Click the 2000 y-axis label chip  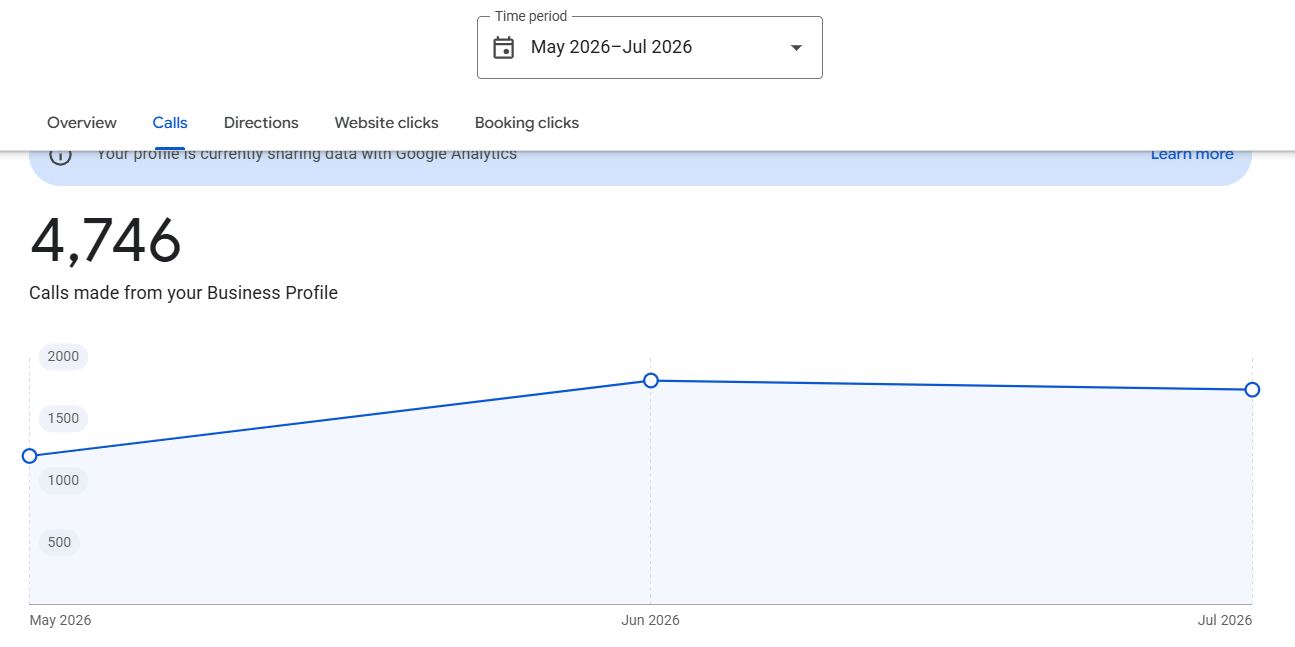click(63, 357)
